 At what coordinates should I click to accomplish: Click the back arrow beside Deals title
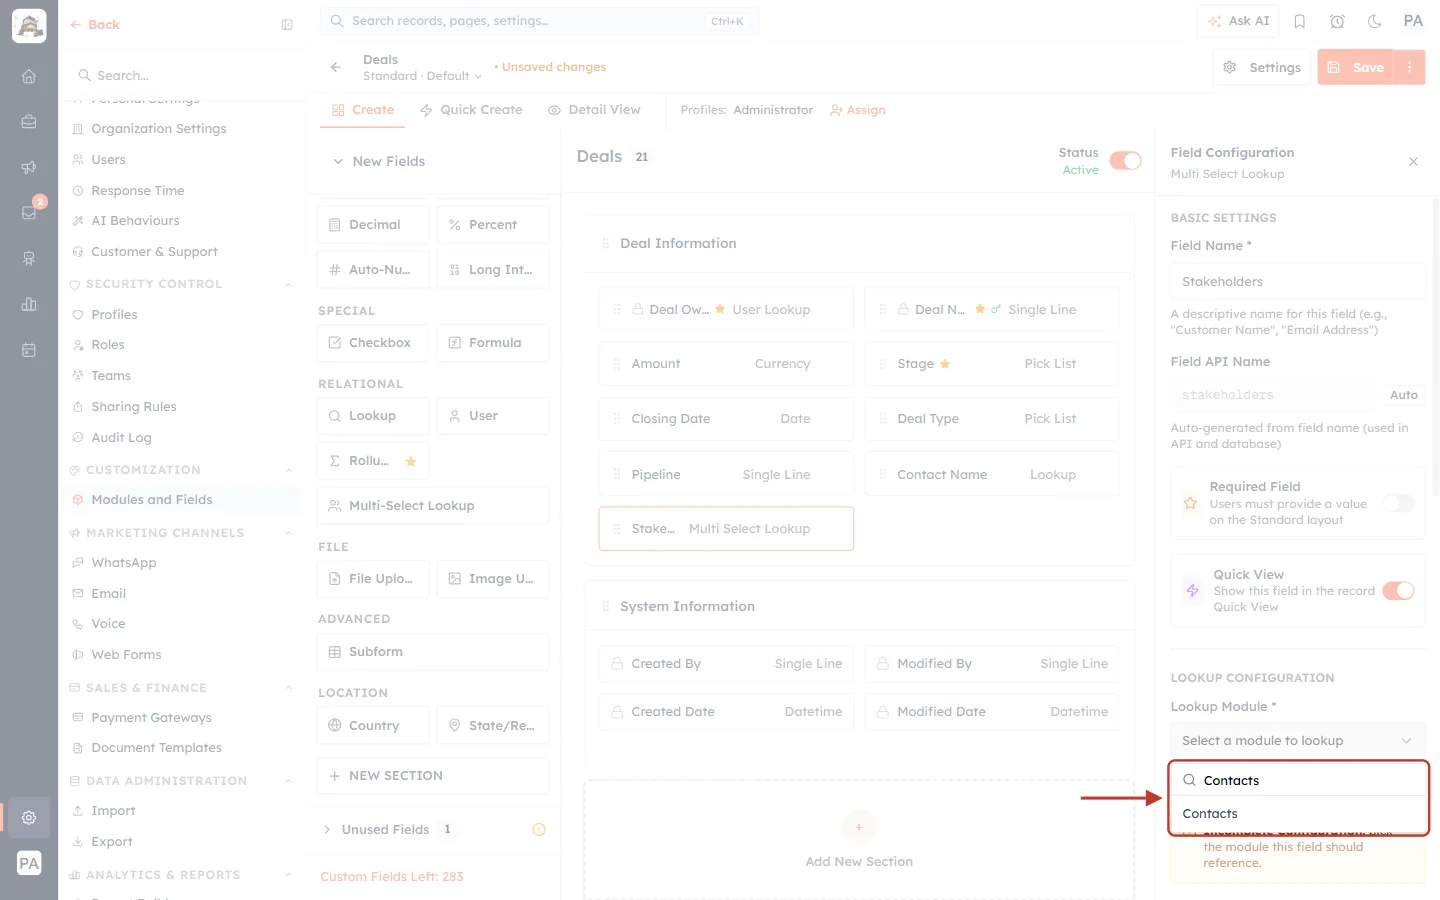pyautogui.click(x=336, y=67)
